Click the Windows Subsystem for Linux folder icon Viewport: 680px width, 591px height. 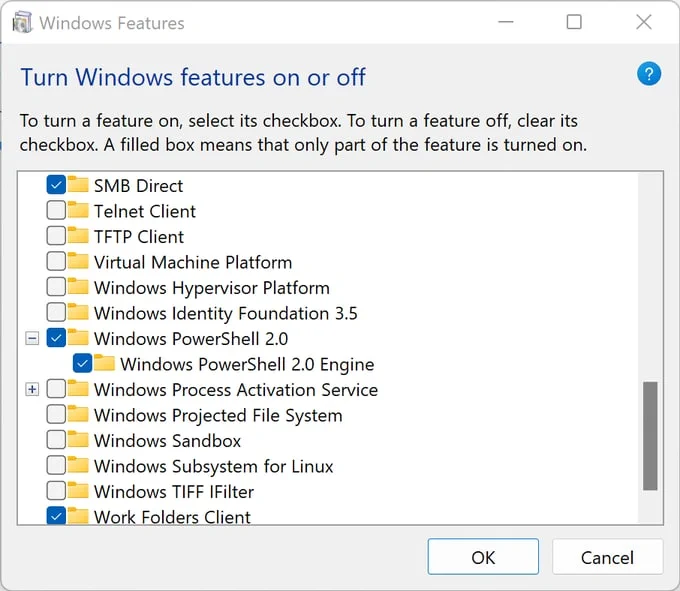pyautogui.click(x=78, y=465)
